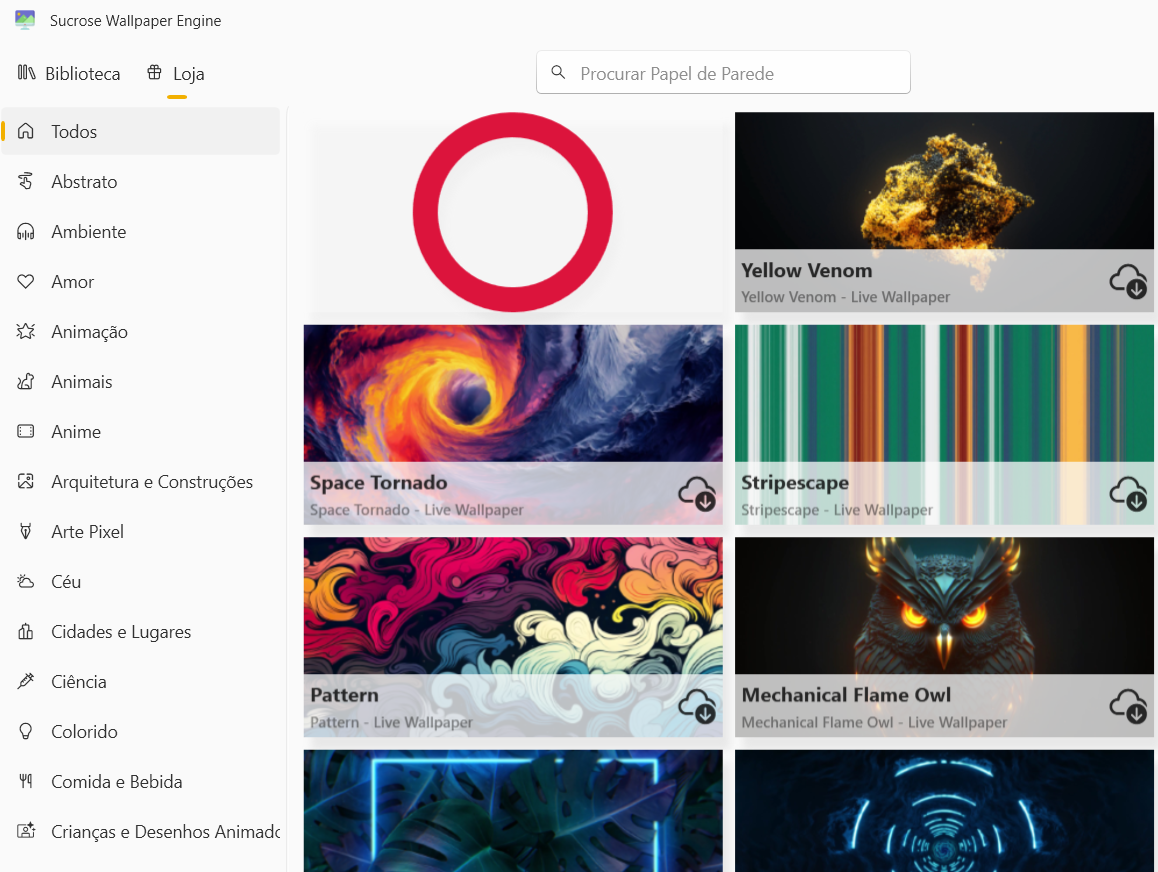Click the Arte Pixel icon
The width and height of the screenshot is (1158, 872).
(x=26, y=531)
